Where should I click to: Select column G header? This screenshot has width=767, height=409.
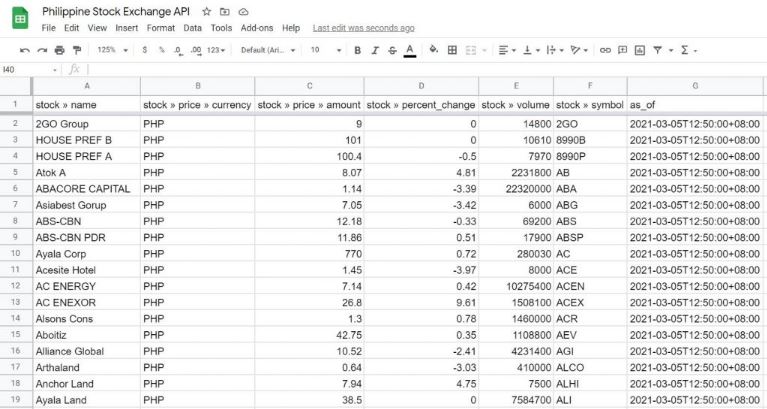[695, 86]
